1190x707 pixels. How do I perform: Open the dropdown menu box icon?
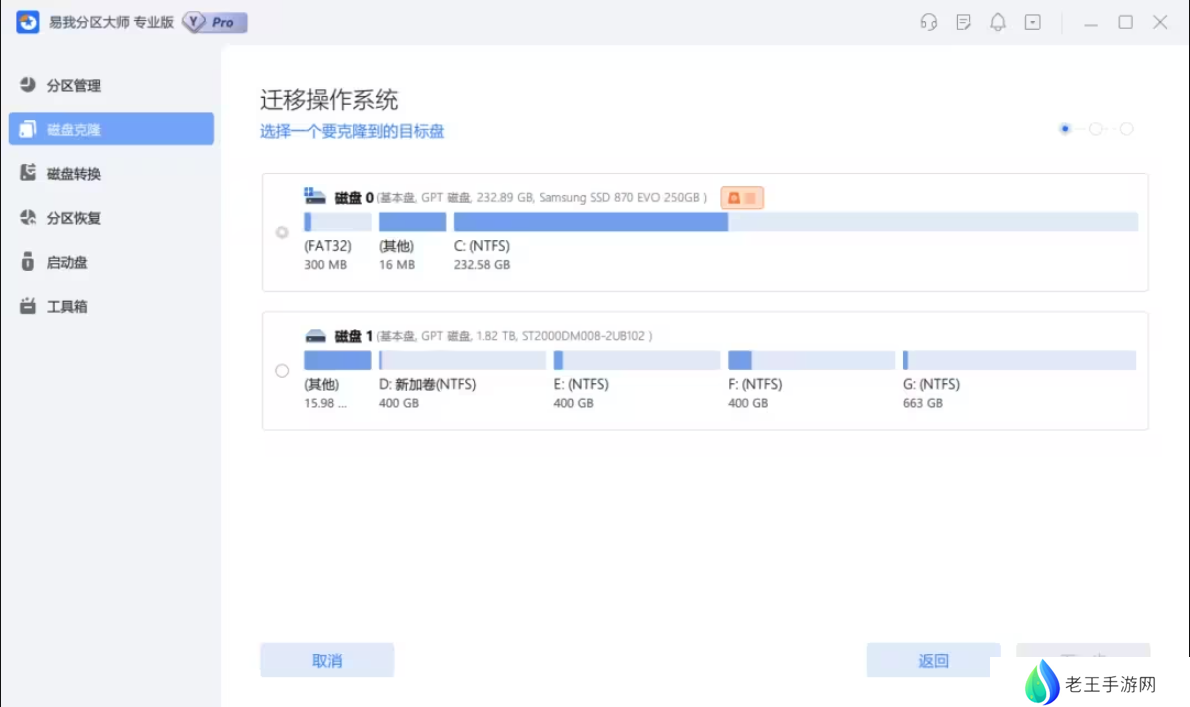click(x=1032, y=22)
